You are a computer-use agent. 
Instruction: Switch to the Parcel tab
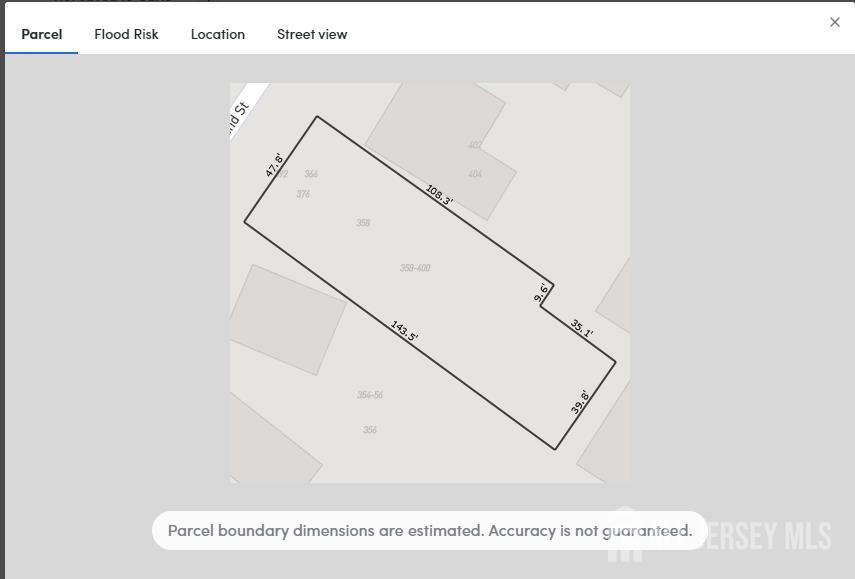(x=42, y=34)
